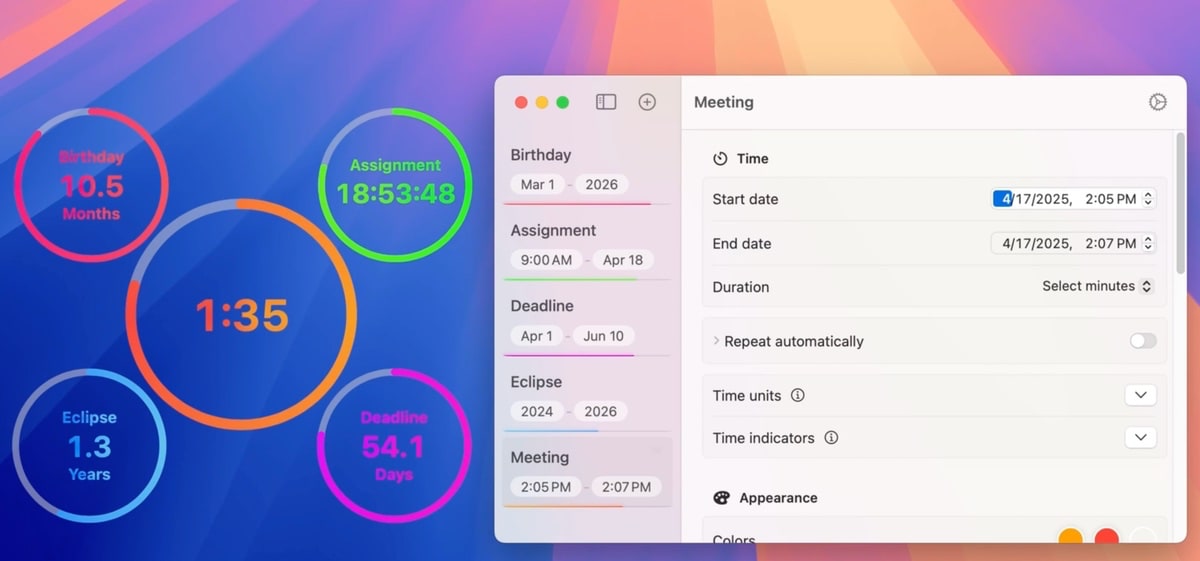Open the settings gear icon
1200x561 pixels.
(x=1157, y=102)
